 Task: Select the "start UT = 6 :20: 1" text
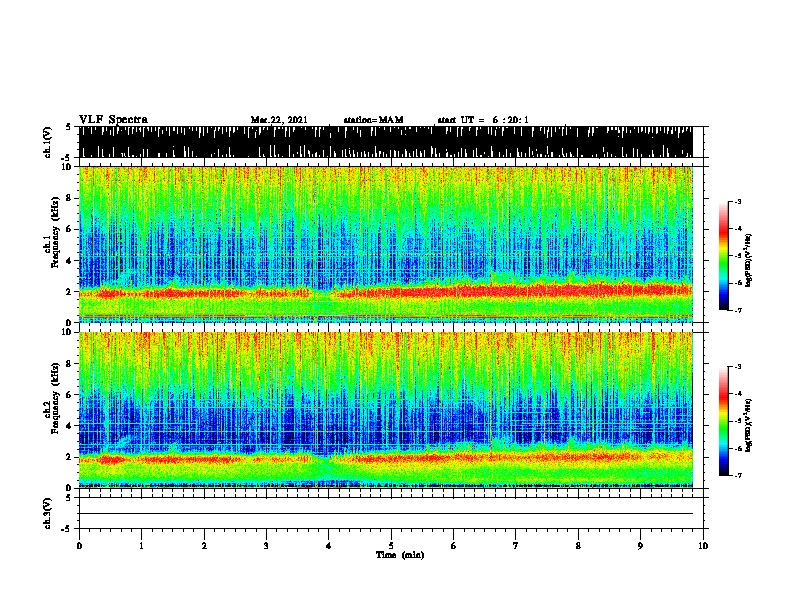pyautogui.click(x=483, y=120)
